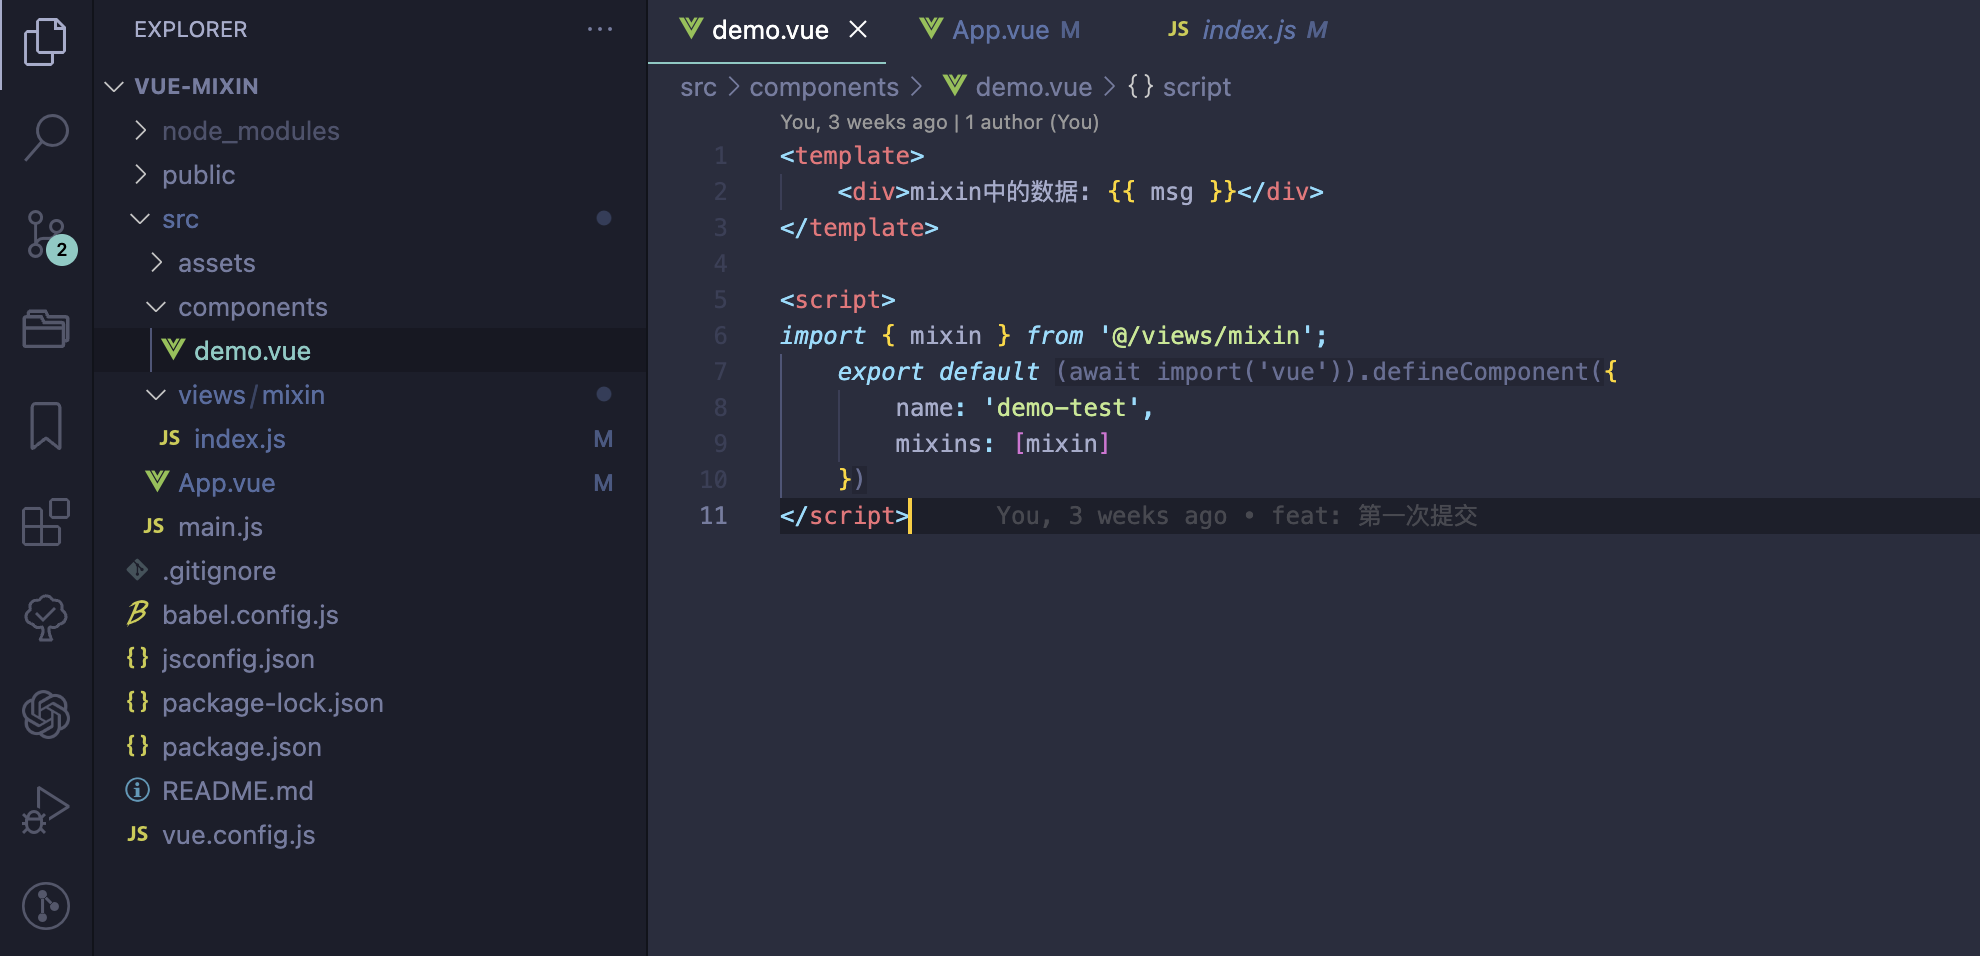Open the Project Manager folder icon
Viewport: 1980px width, 956px height.
[x=45, y=328]
